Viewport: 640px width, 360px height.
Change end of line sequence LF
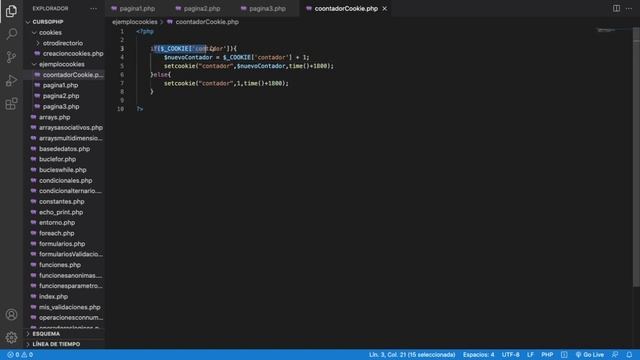(x=530, y=355)
